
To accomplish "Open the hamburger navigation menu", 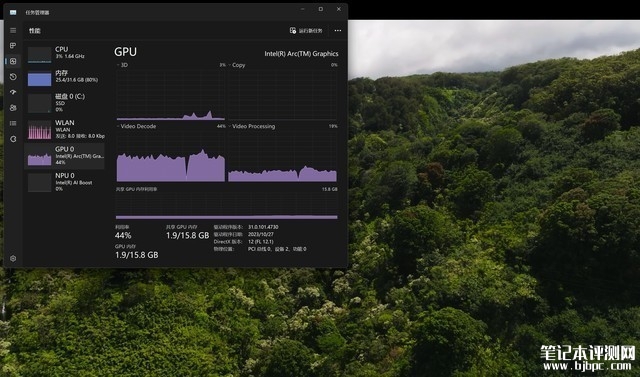I will click(x=13, y=31).
